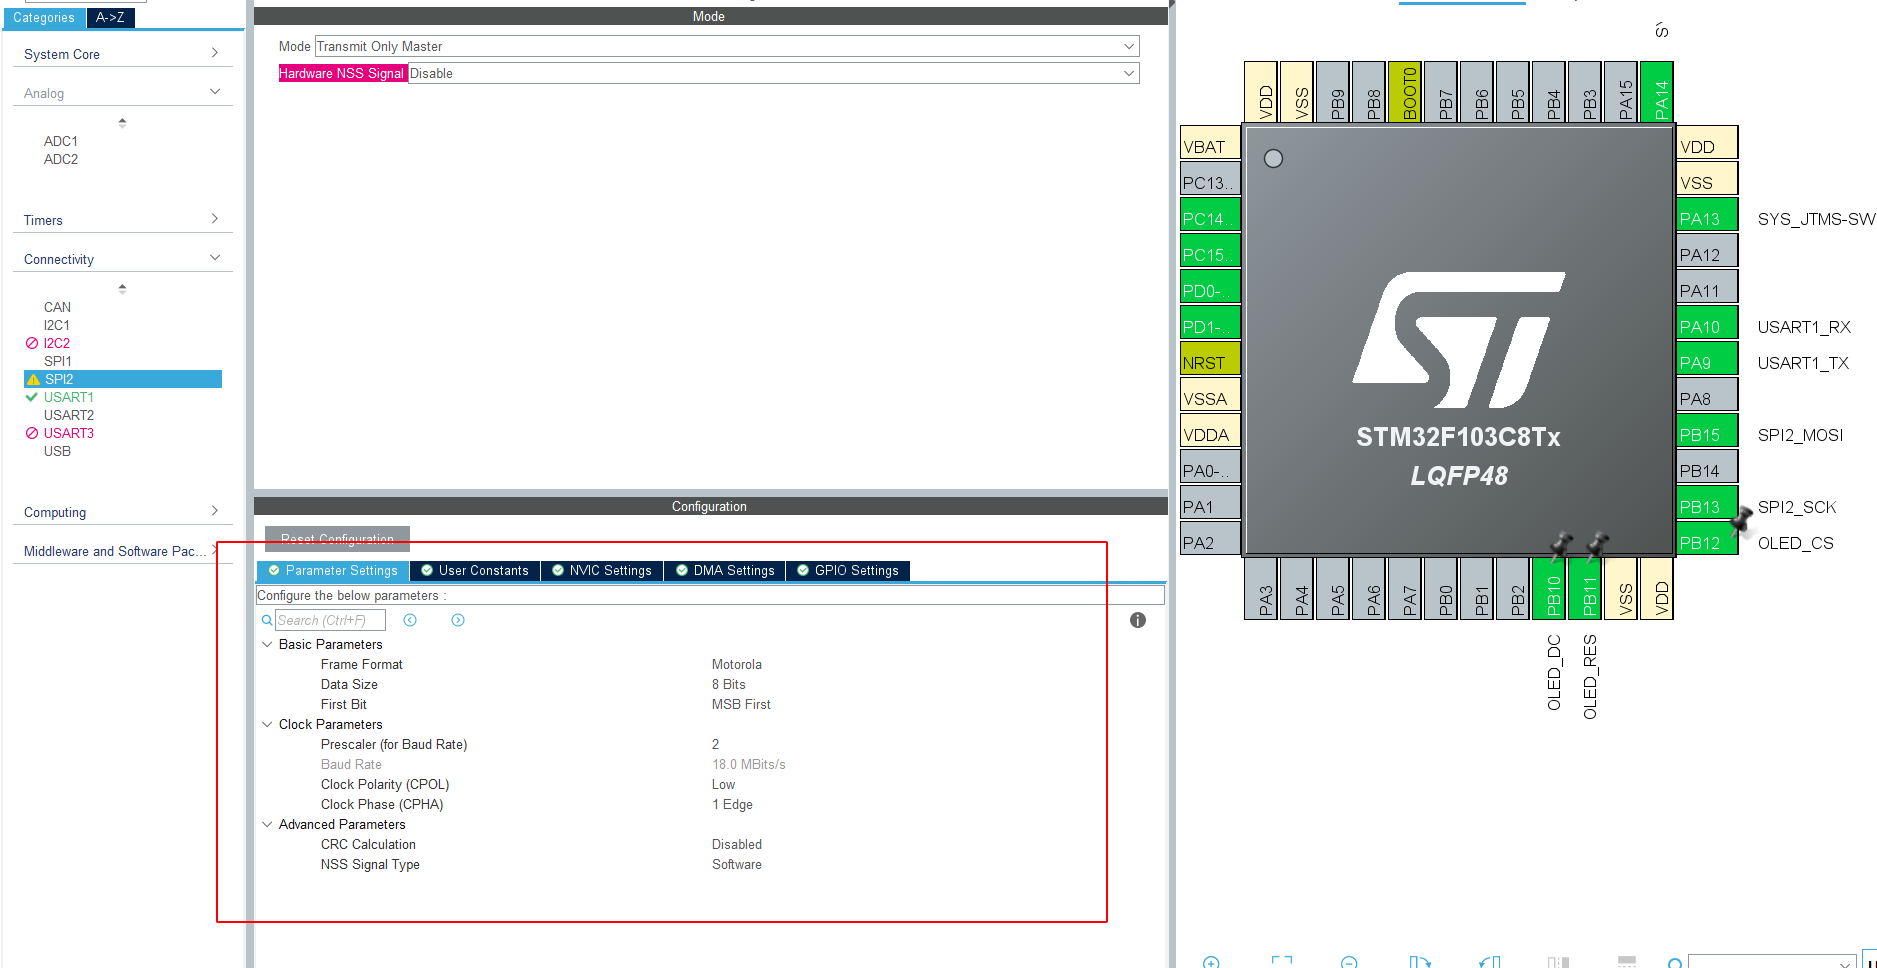The height and width of the screenshot is (968, 1877).
Task: Rotate chip view counter-clockwise
Action: pyautogui.click(x=1490, y=963)
